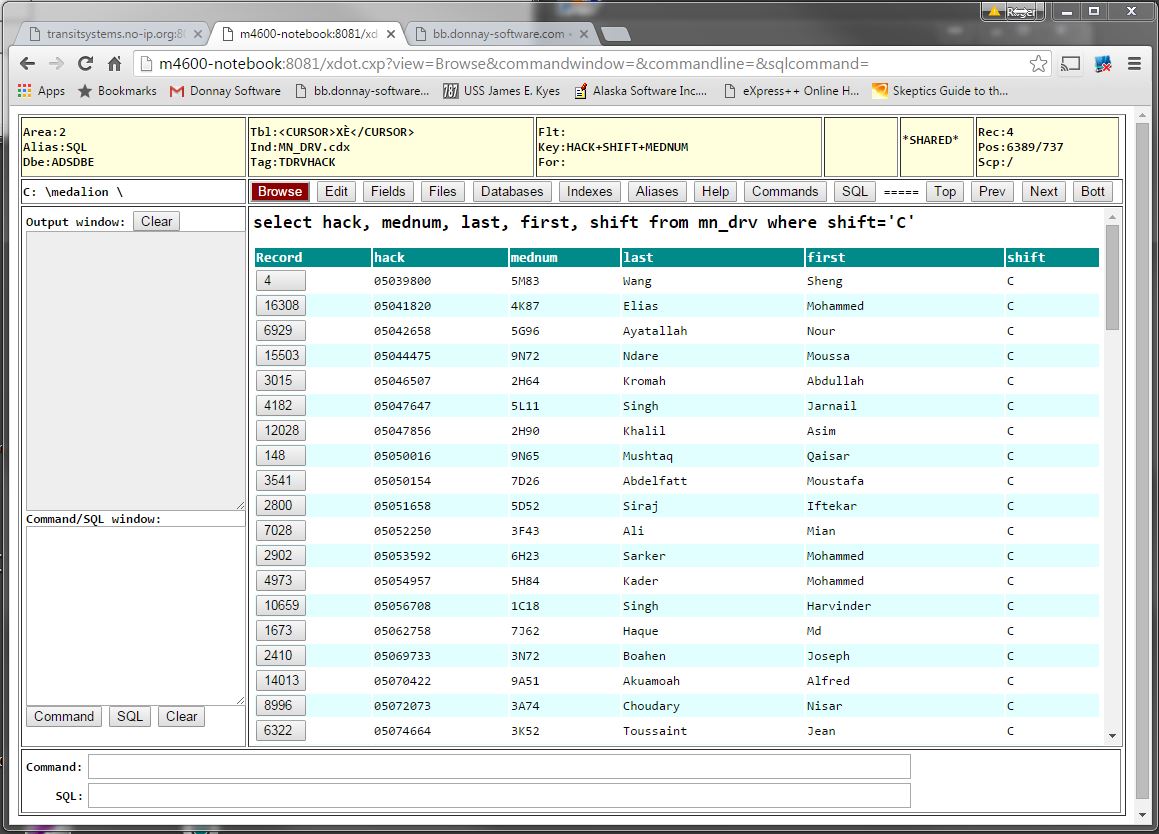
Task: Click the Skeptics Guide bookmark
Action: pyautogui.click(x=940, y=91)
